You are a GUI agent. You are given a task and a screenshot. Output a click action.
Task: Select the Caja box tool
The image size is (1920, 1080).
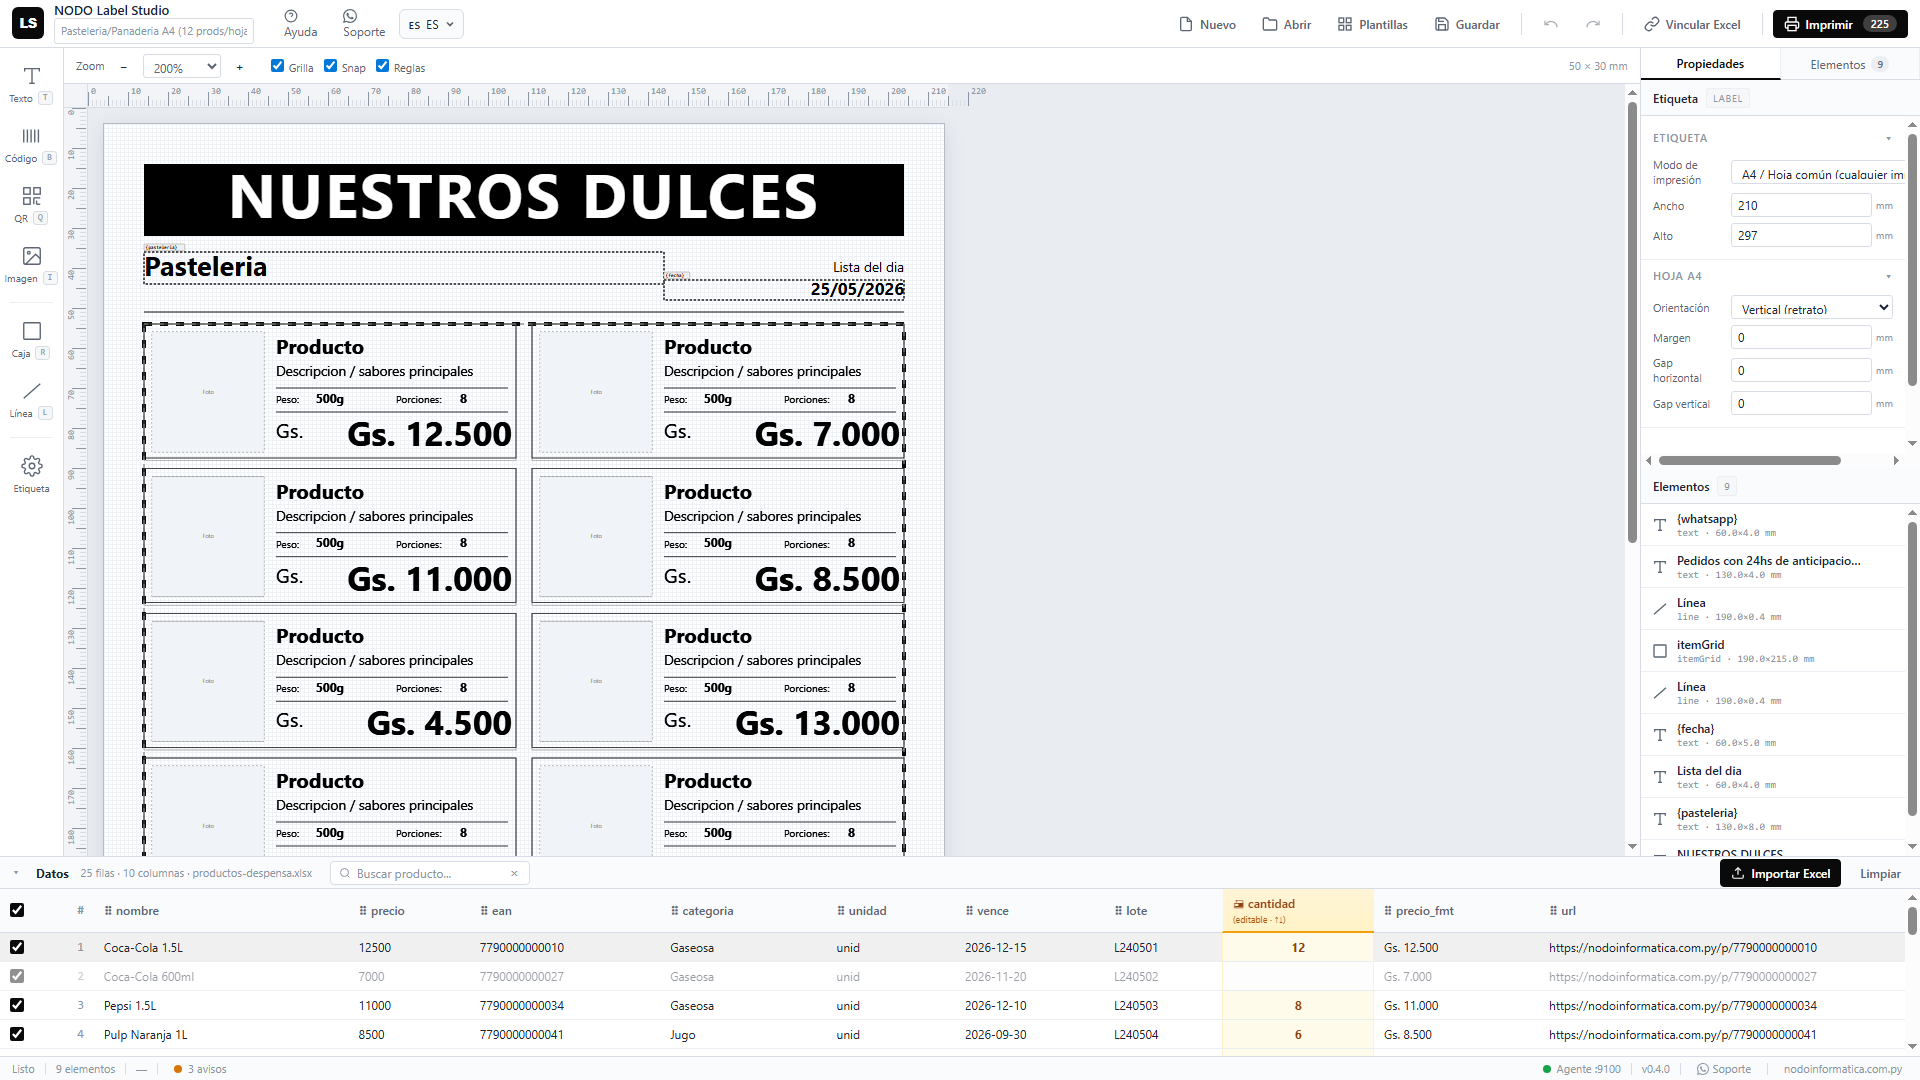[31, 339]
